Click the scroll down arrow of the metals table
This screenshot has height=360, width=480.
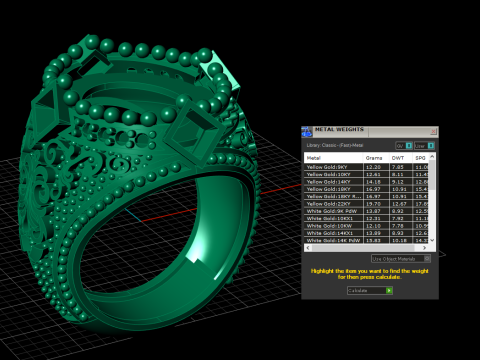coord(432,240)
